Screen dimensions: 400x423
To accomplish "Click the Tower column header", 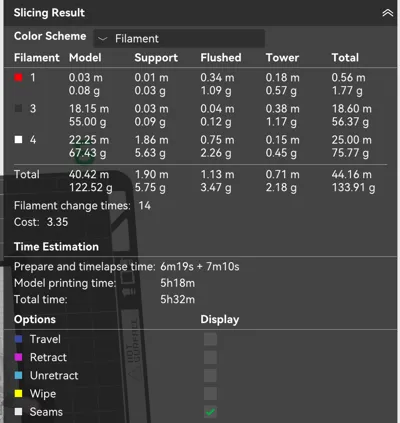I will (282, 57).
